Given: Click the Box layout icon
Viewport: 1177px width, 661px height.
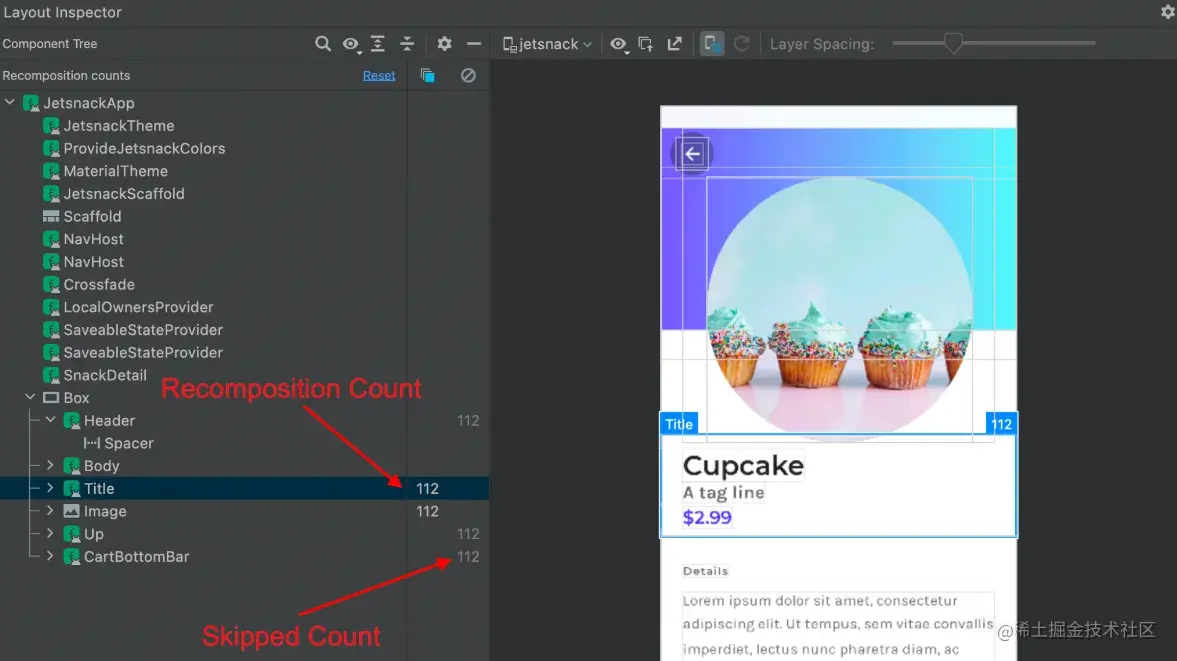Looking at the screenshot, I should coord(51,398).
